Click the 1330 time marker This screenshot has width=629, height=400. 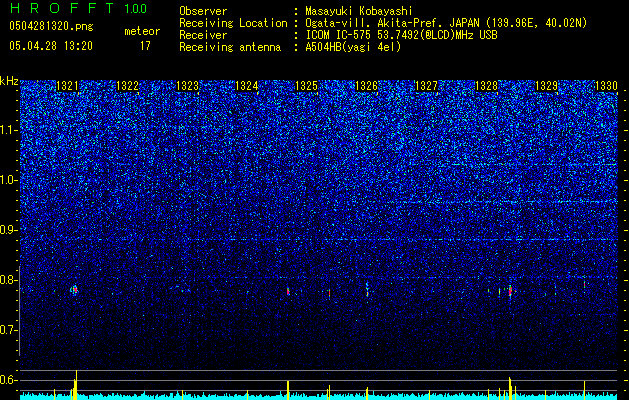click(606, 86)
